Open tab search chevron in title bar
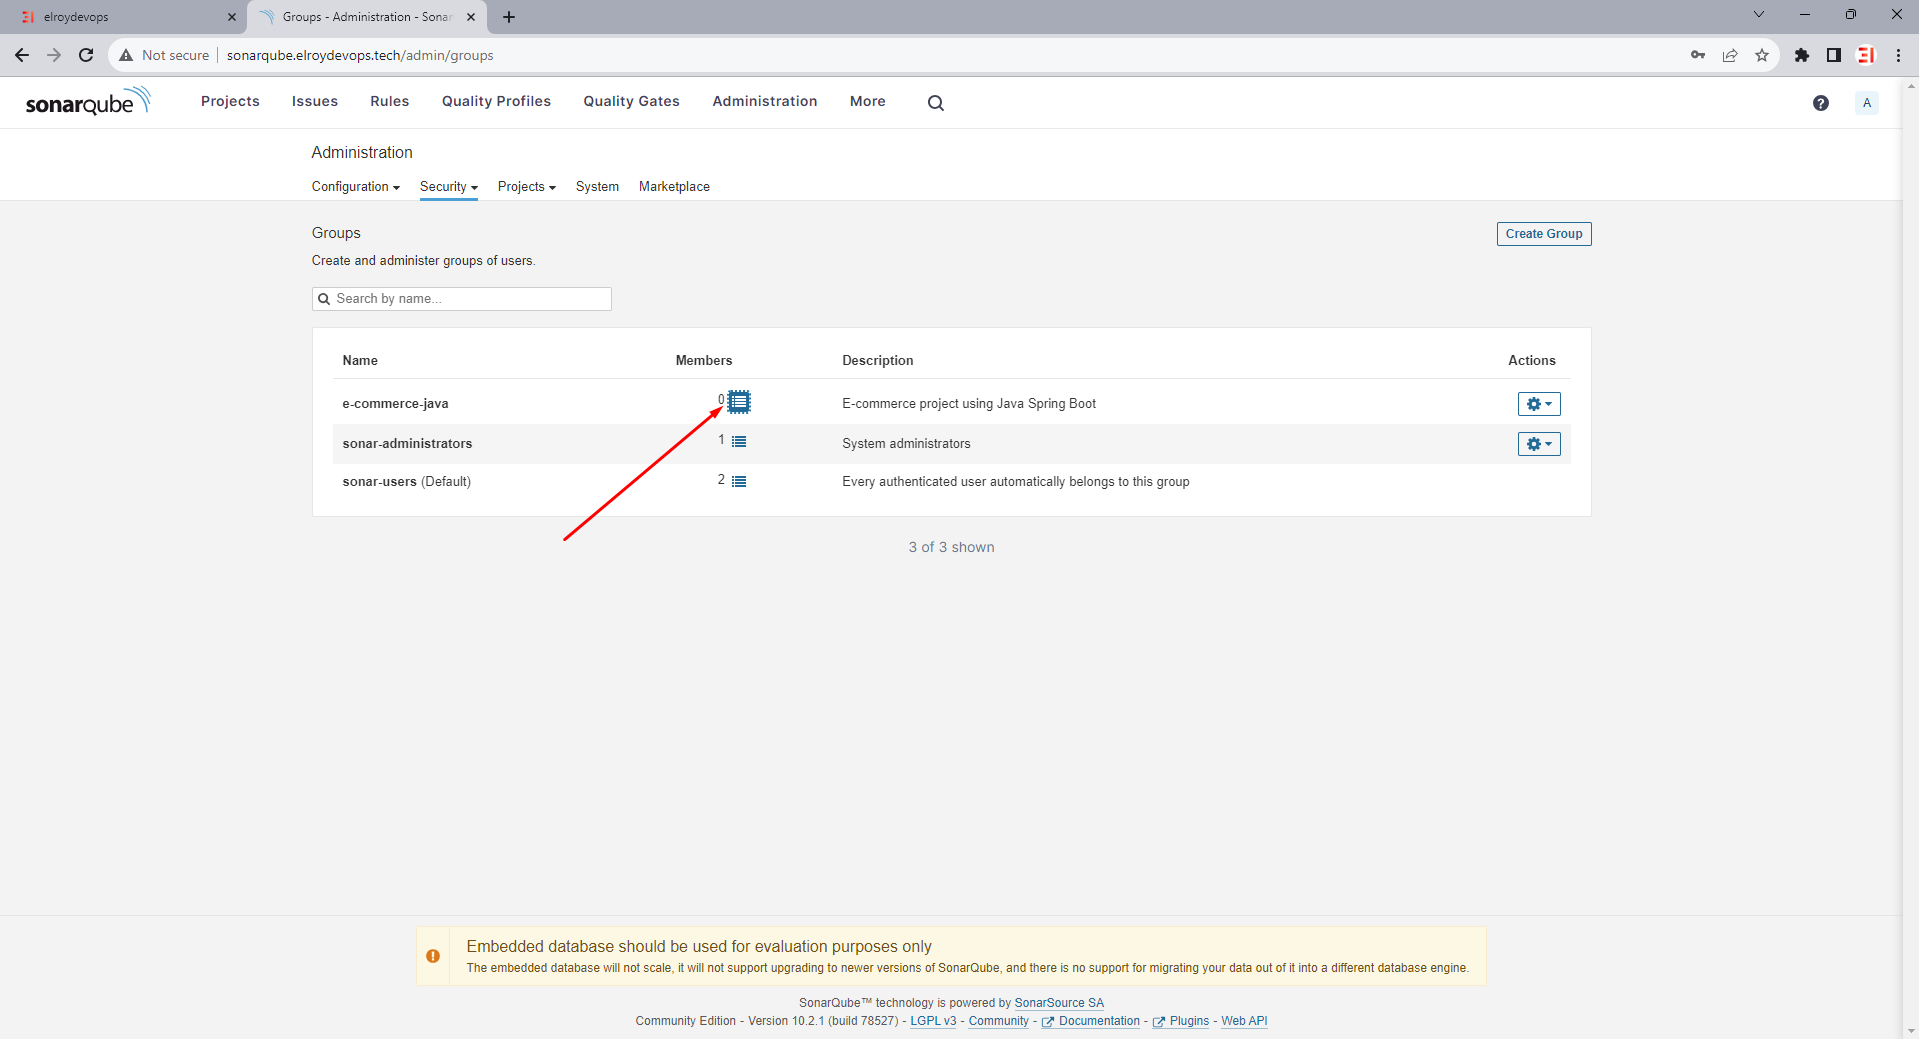The height and width of the screenshot is (1039, 1919). tap(1759, 14)
